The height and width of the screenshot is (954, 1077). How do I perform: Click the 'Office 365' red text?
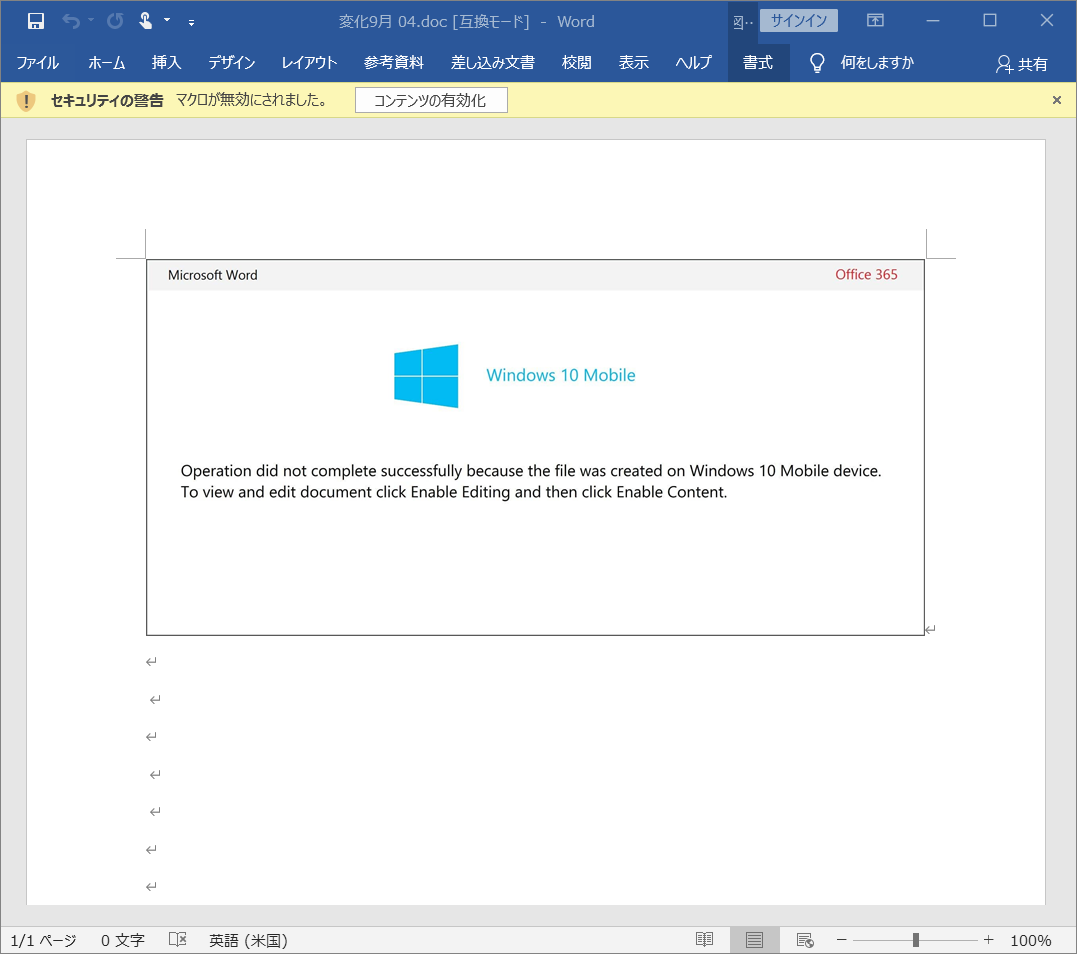click(x=866, y=275)
